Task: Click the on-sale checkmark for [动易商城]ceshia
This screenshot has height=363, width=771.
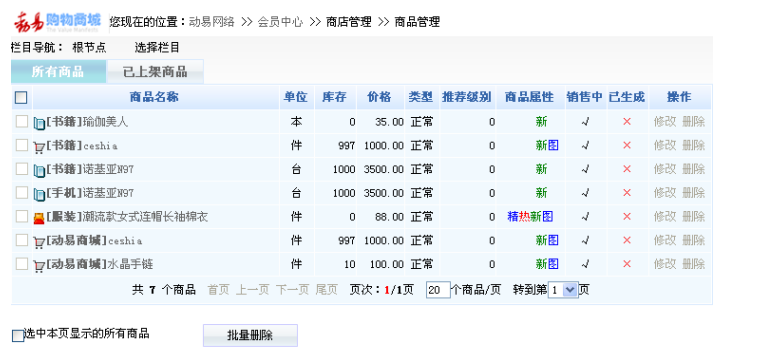Action: 585,240
